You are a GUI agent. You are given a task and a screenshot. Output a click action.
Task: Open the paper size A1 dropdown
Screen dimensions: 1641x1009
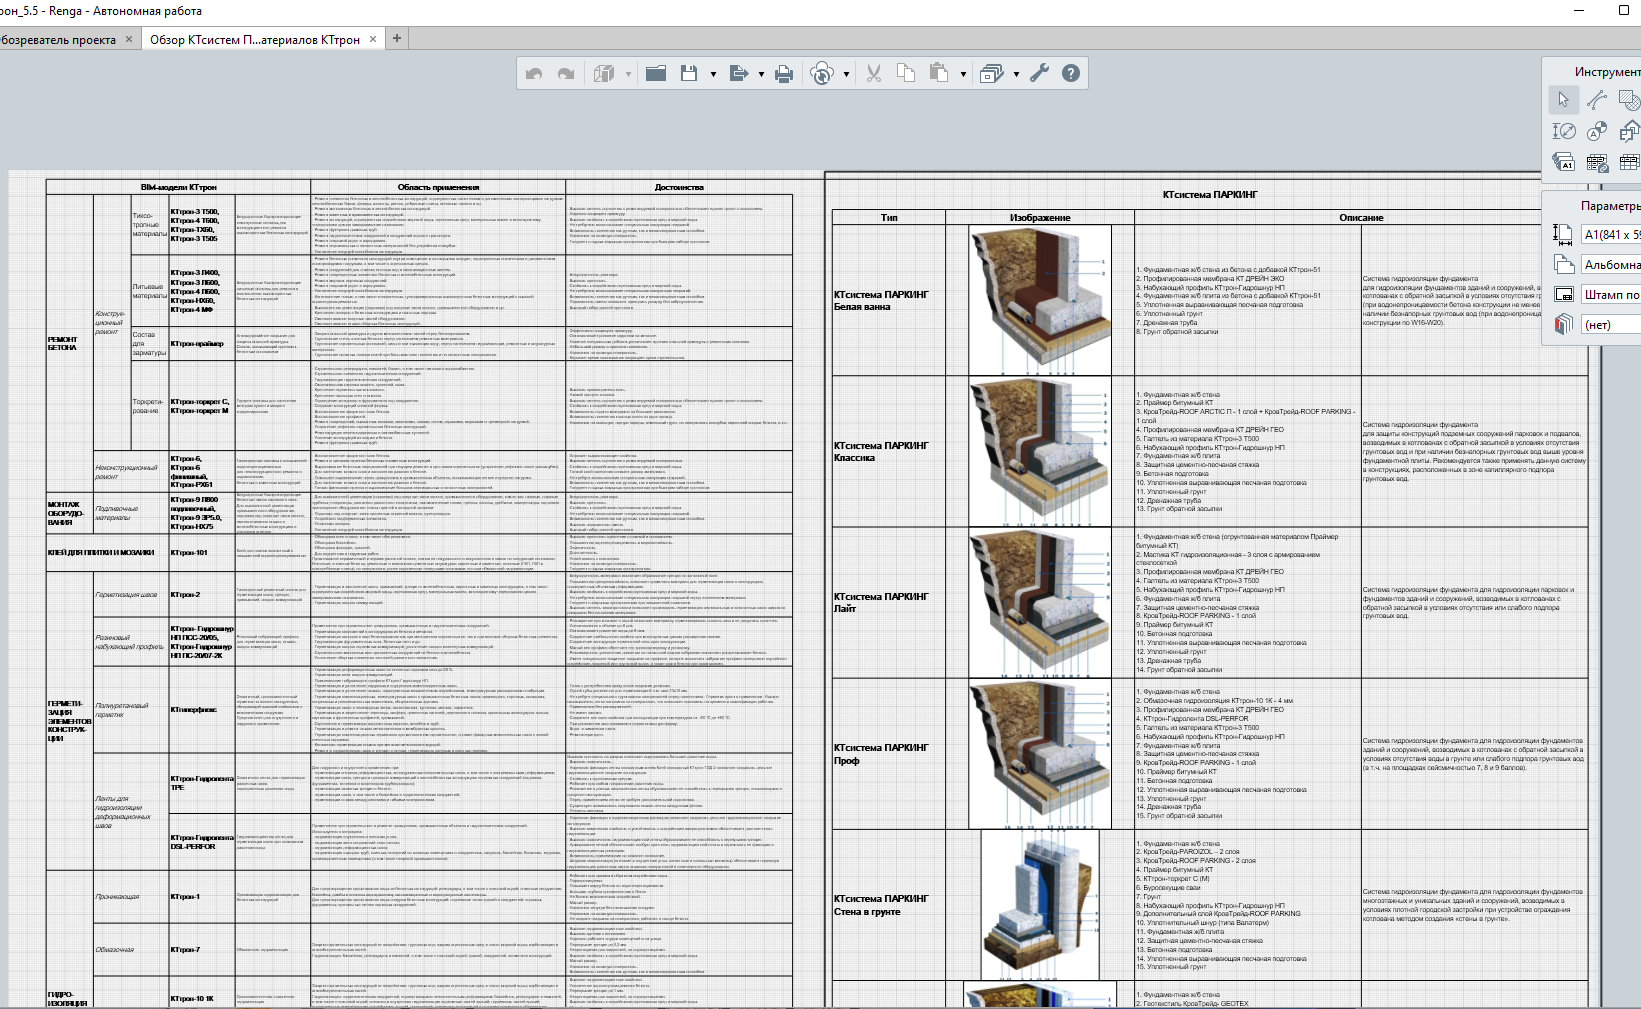(1610, 234)
